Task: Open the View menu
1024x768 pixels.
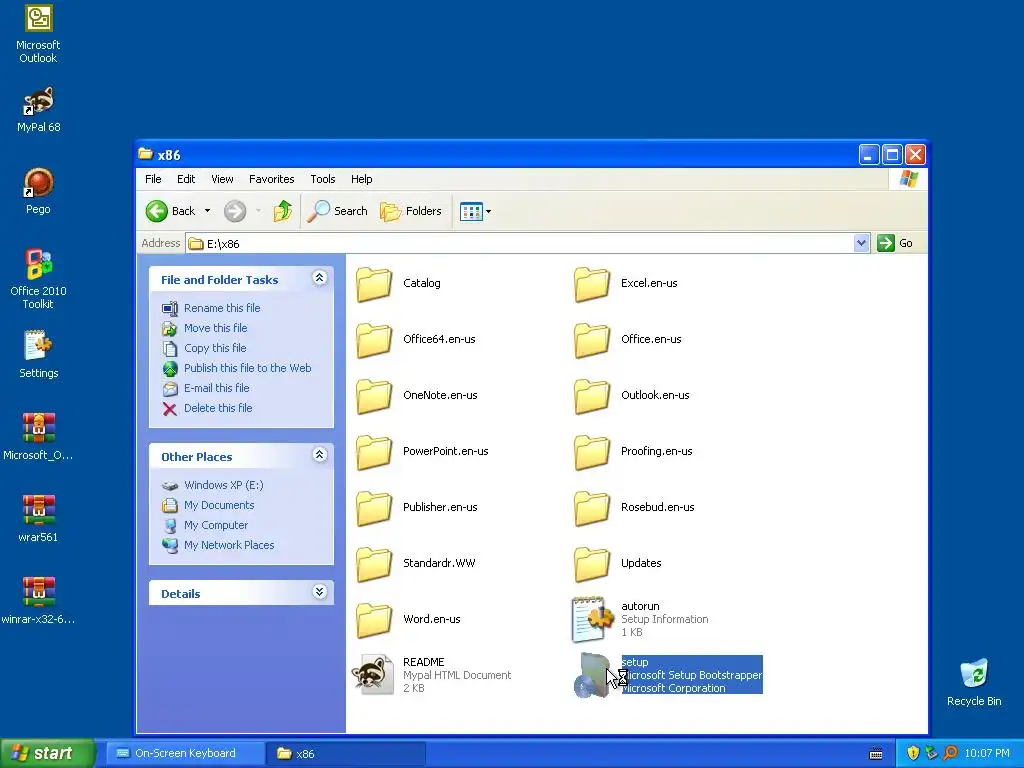Action: click(x=222, y=179)
